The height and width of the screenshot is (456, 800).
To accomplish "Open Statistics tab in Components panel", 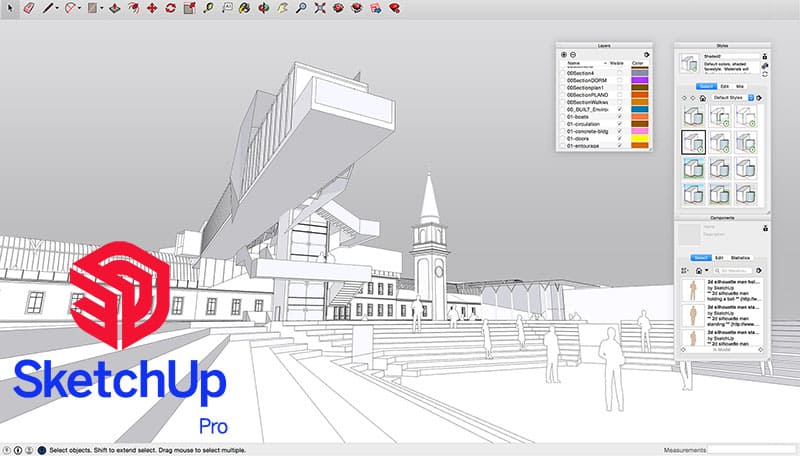I will (740, 258).
